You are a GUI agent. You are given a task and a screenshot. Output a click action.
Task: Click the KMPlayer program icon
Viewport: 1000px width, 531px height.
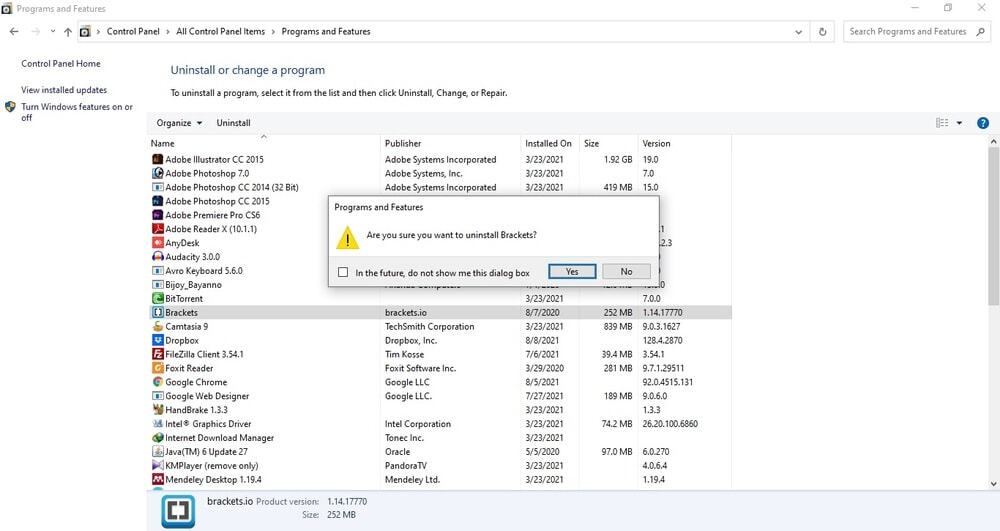pos(158,466)
